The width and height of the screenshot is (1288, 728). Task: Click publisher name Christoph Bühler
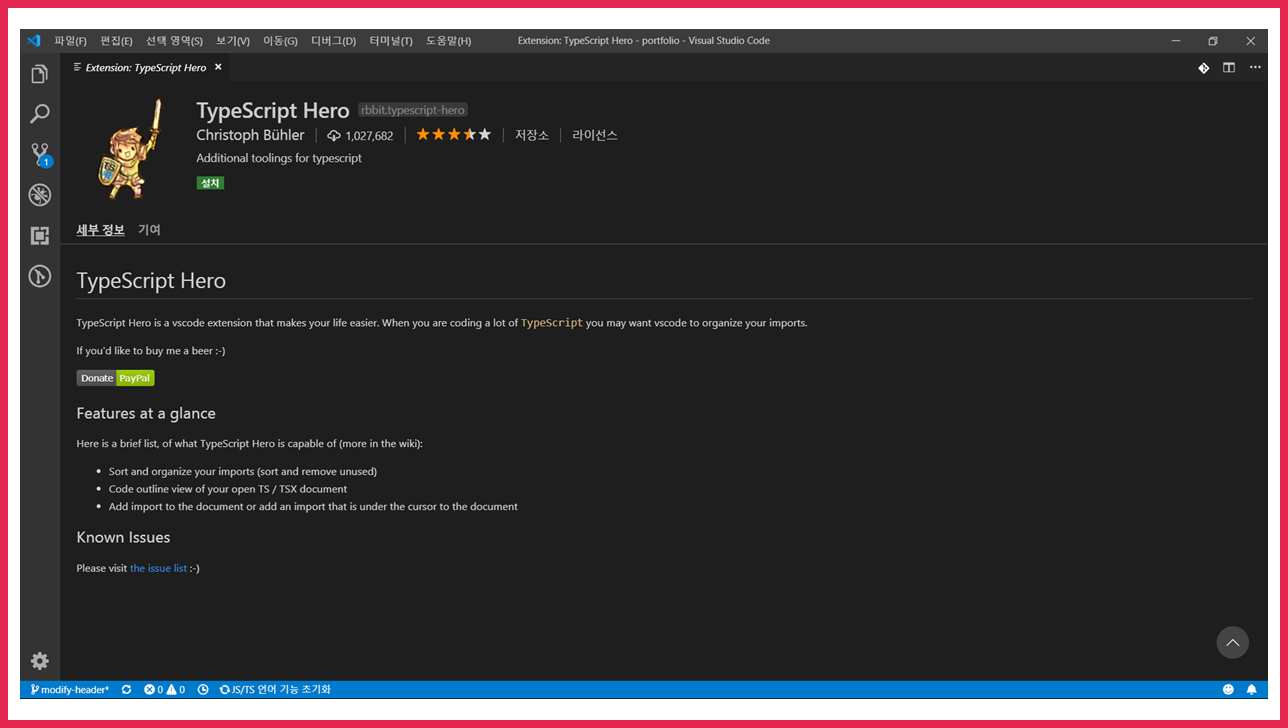tap(250, 135)
